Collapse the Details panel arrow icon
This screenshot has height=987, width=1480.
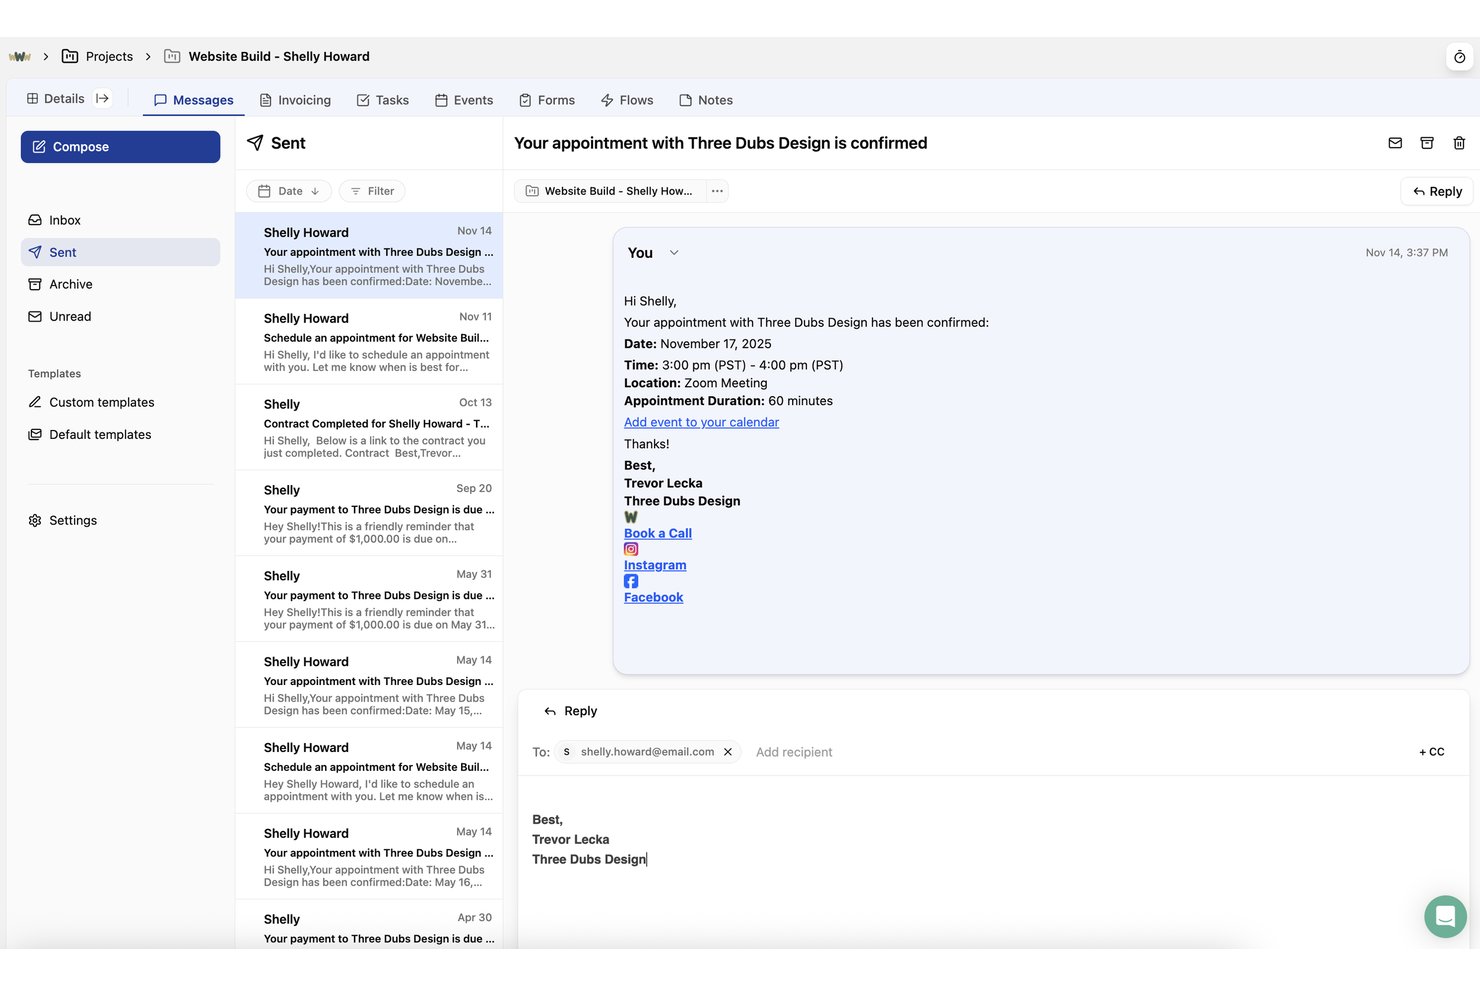click(x=102, y=99)
